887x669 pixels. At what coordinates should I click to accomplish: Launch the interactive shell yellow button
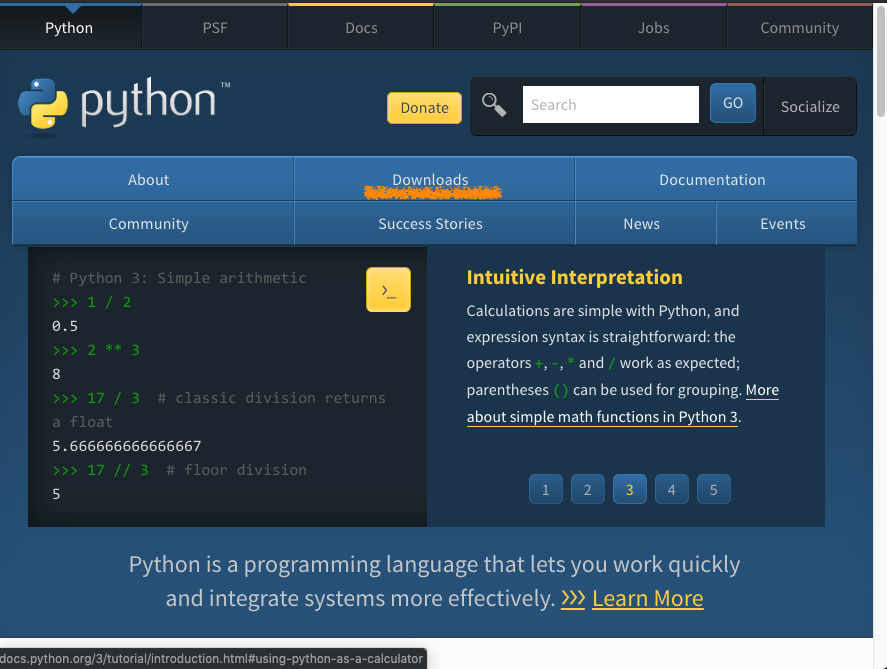[x=388, y=290]
